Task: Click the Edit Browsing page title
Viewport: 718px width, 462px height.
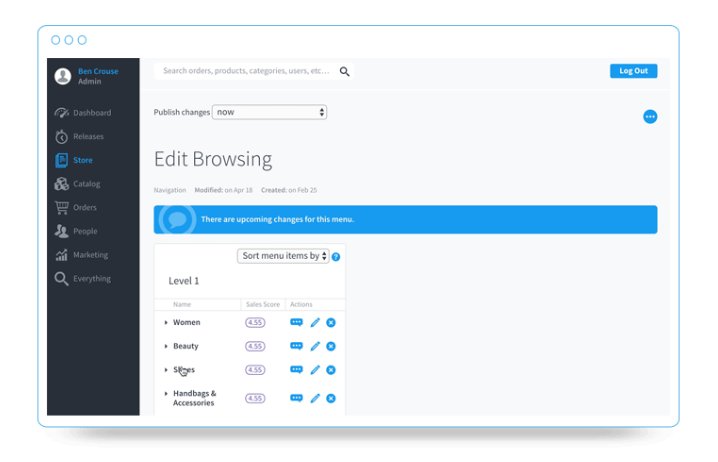Action: [x=213, y=160]
